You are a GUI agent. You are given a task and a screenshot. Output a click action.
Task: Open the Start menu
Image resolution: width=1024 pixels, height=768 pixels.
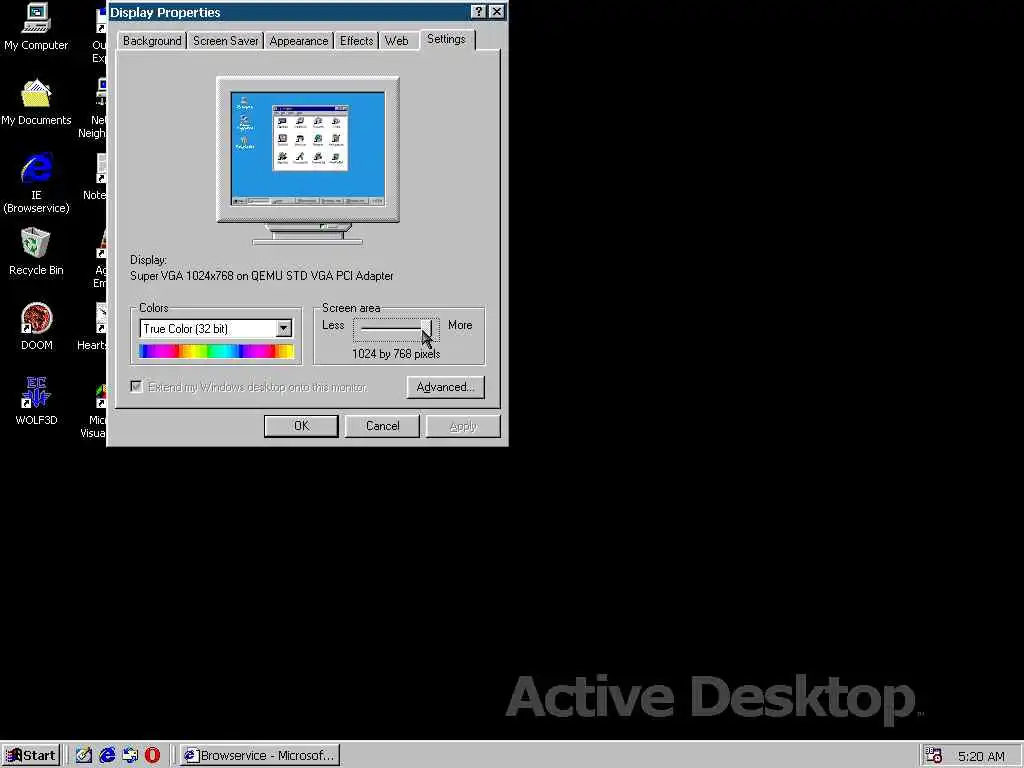(31, 756)
